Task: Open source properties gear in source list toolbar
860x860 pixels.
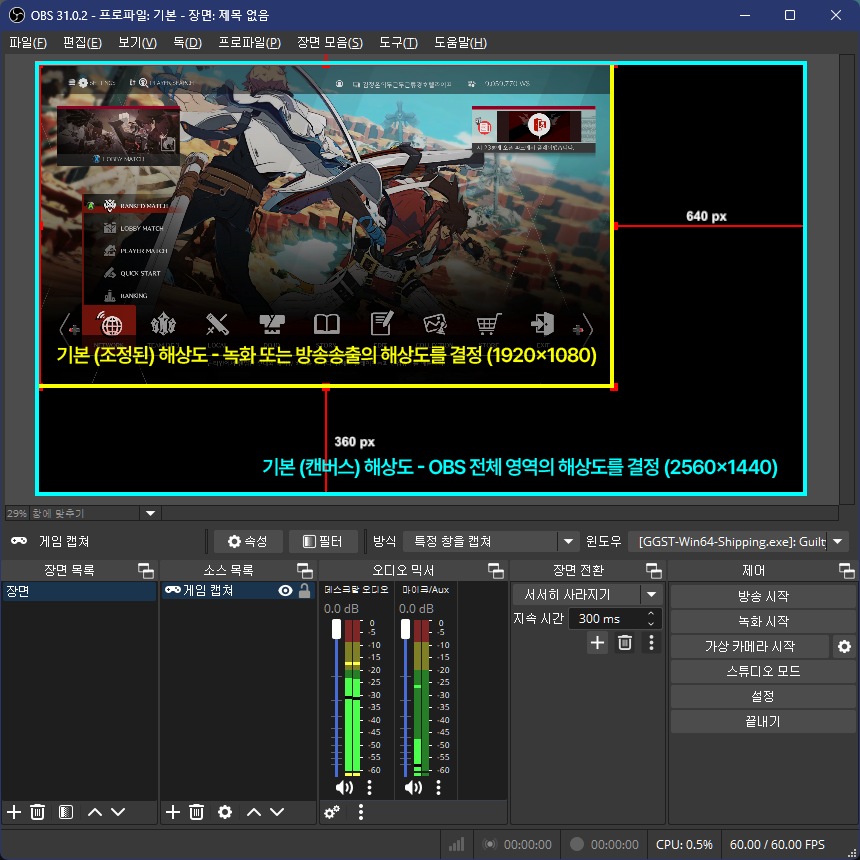Action: click(x=225, y=812)
